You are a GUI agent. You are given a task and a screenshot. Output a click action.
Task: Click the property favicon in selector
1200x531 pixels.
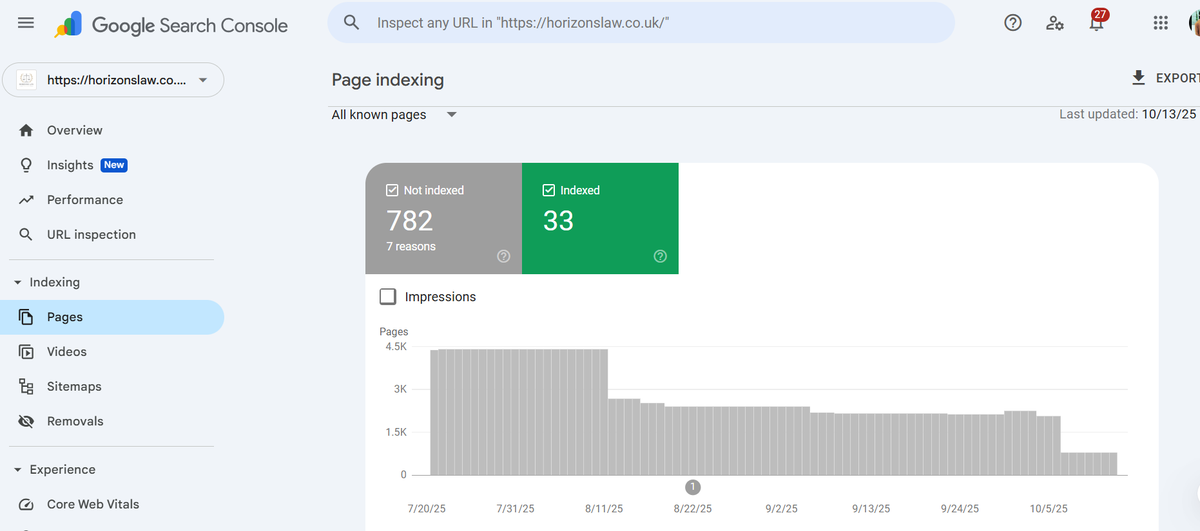pos(28,80)
